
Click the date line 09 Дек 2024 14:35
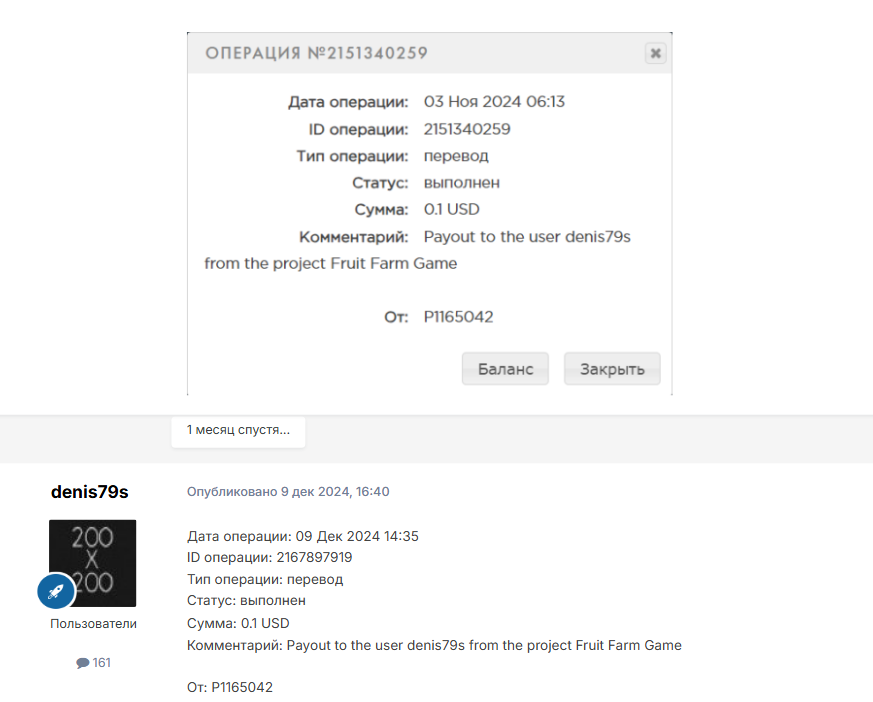coord(303,536)
